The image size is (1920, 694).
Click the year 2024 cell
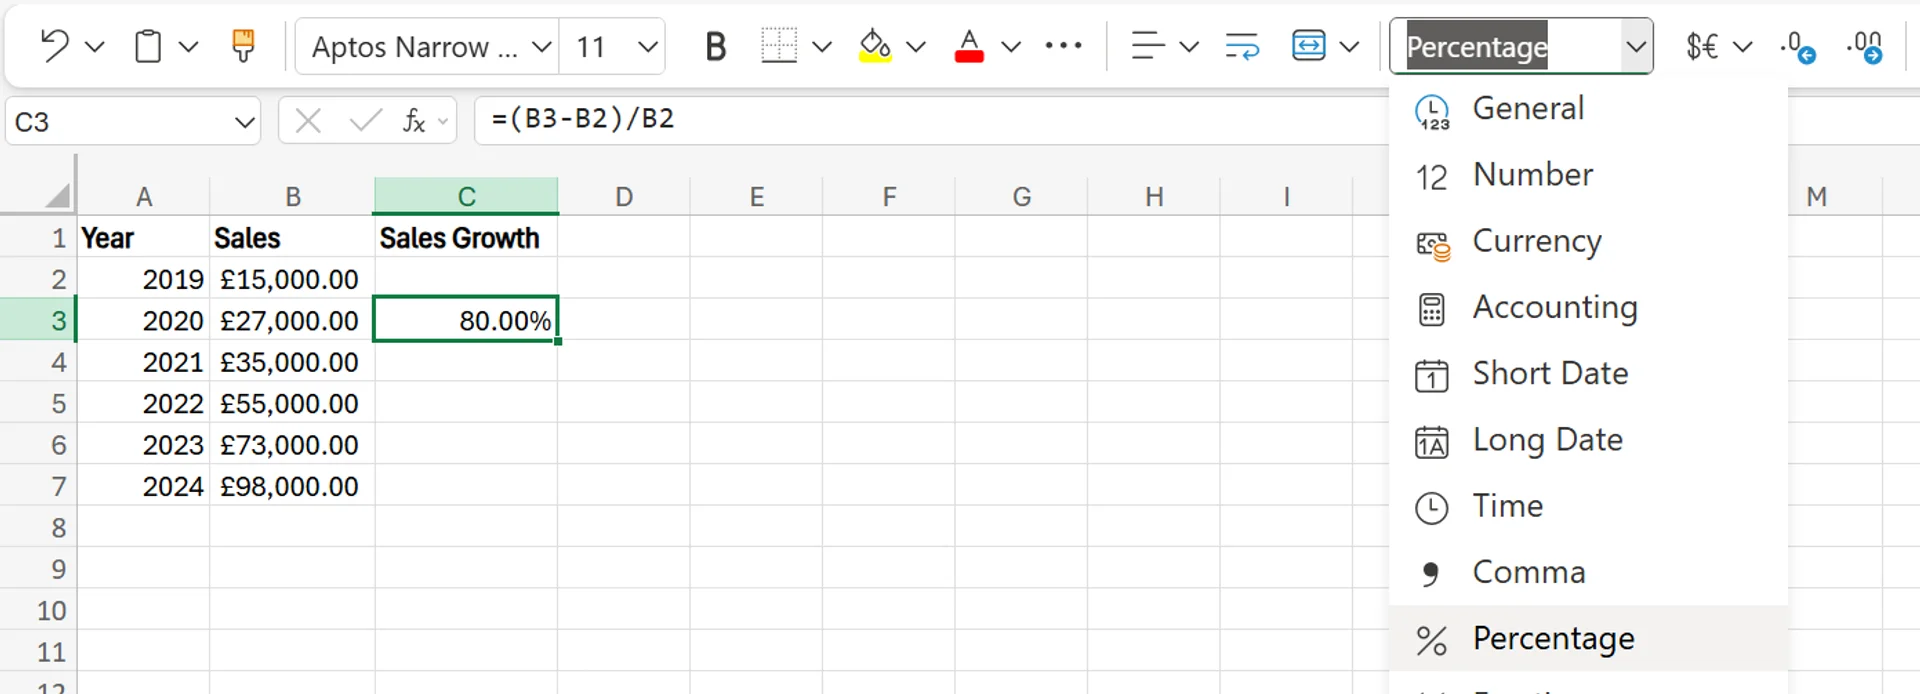pyautogui.click(x=144, y=486)
